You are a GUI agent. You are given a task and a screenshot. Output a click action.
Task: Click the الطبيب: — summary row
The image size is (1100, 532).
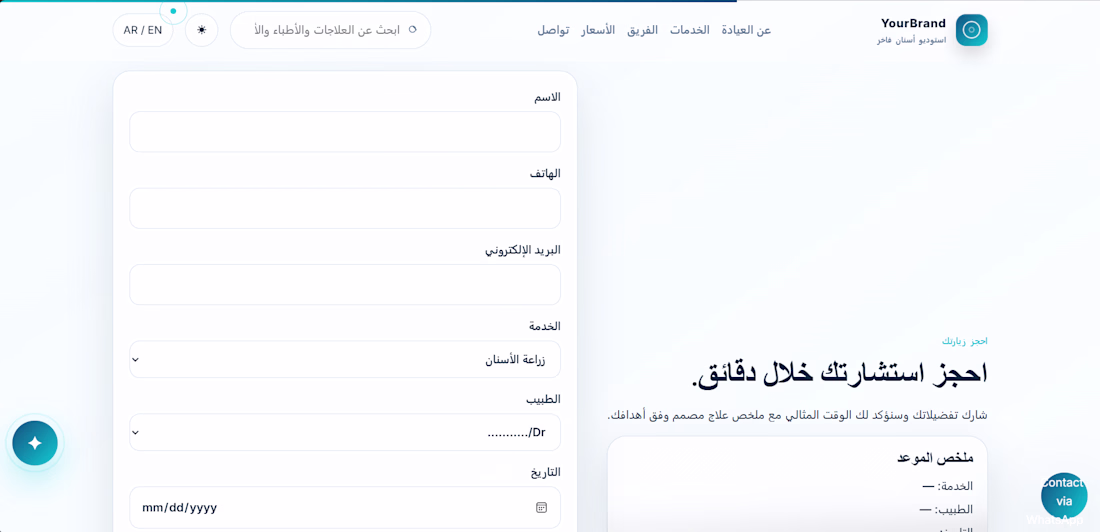(946, 510)
